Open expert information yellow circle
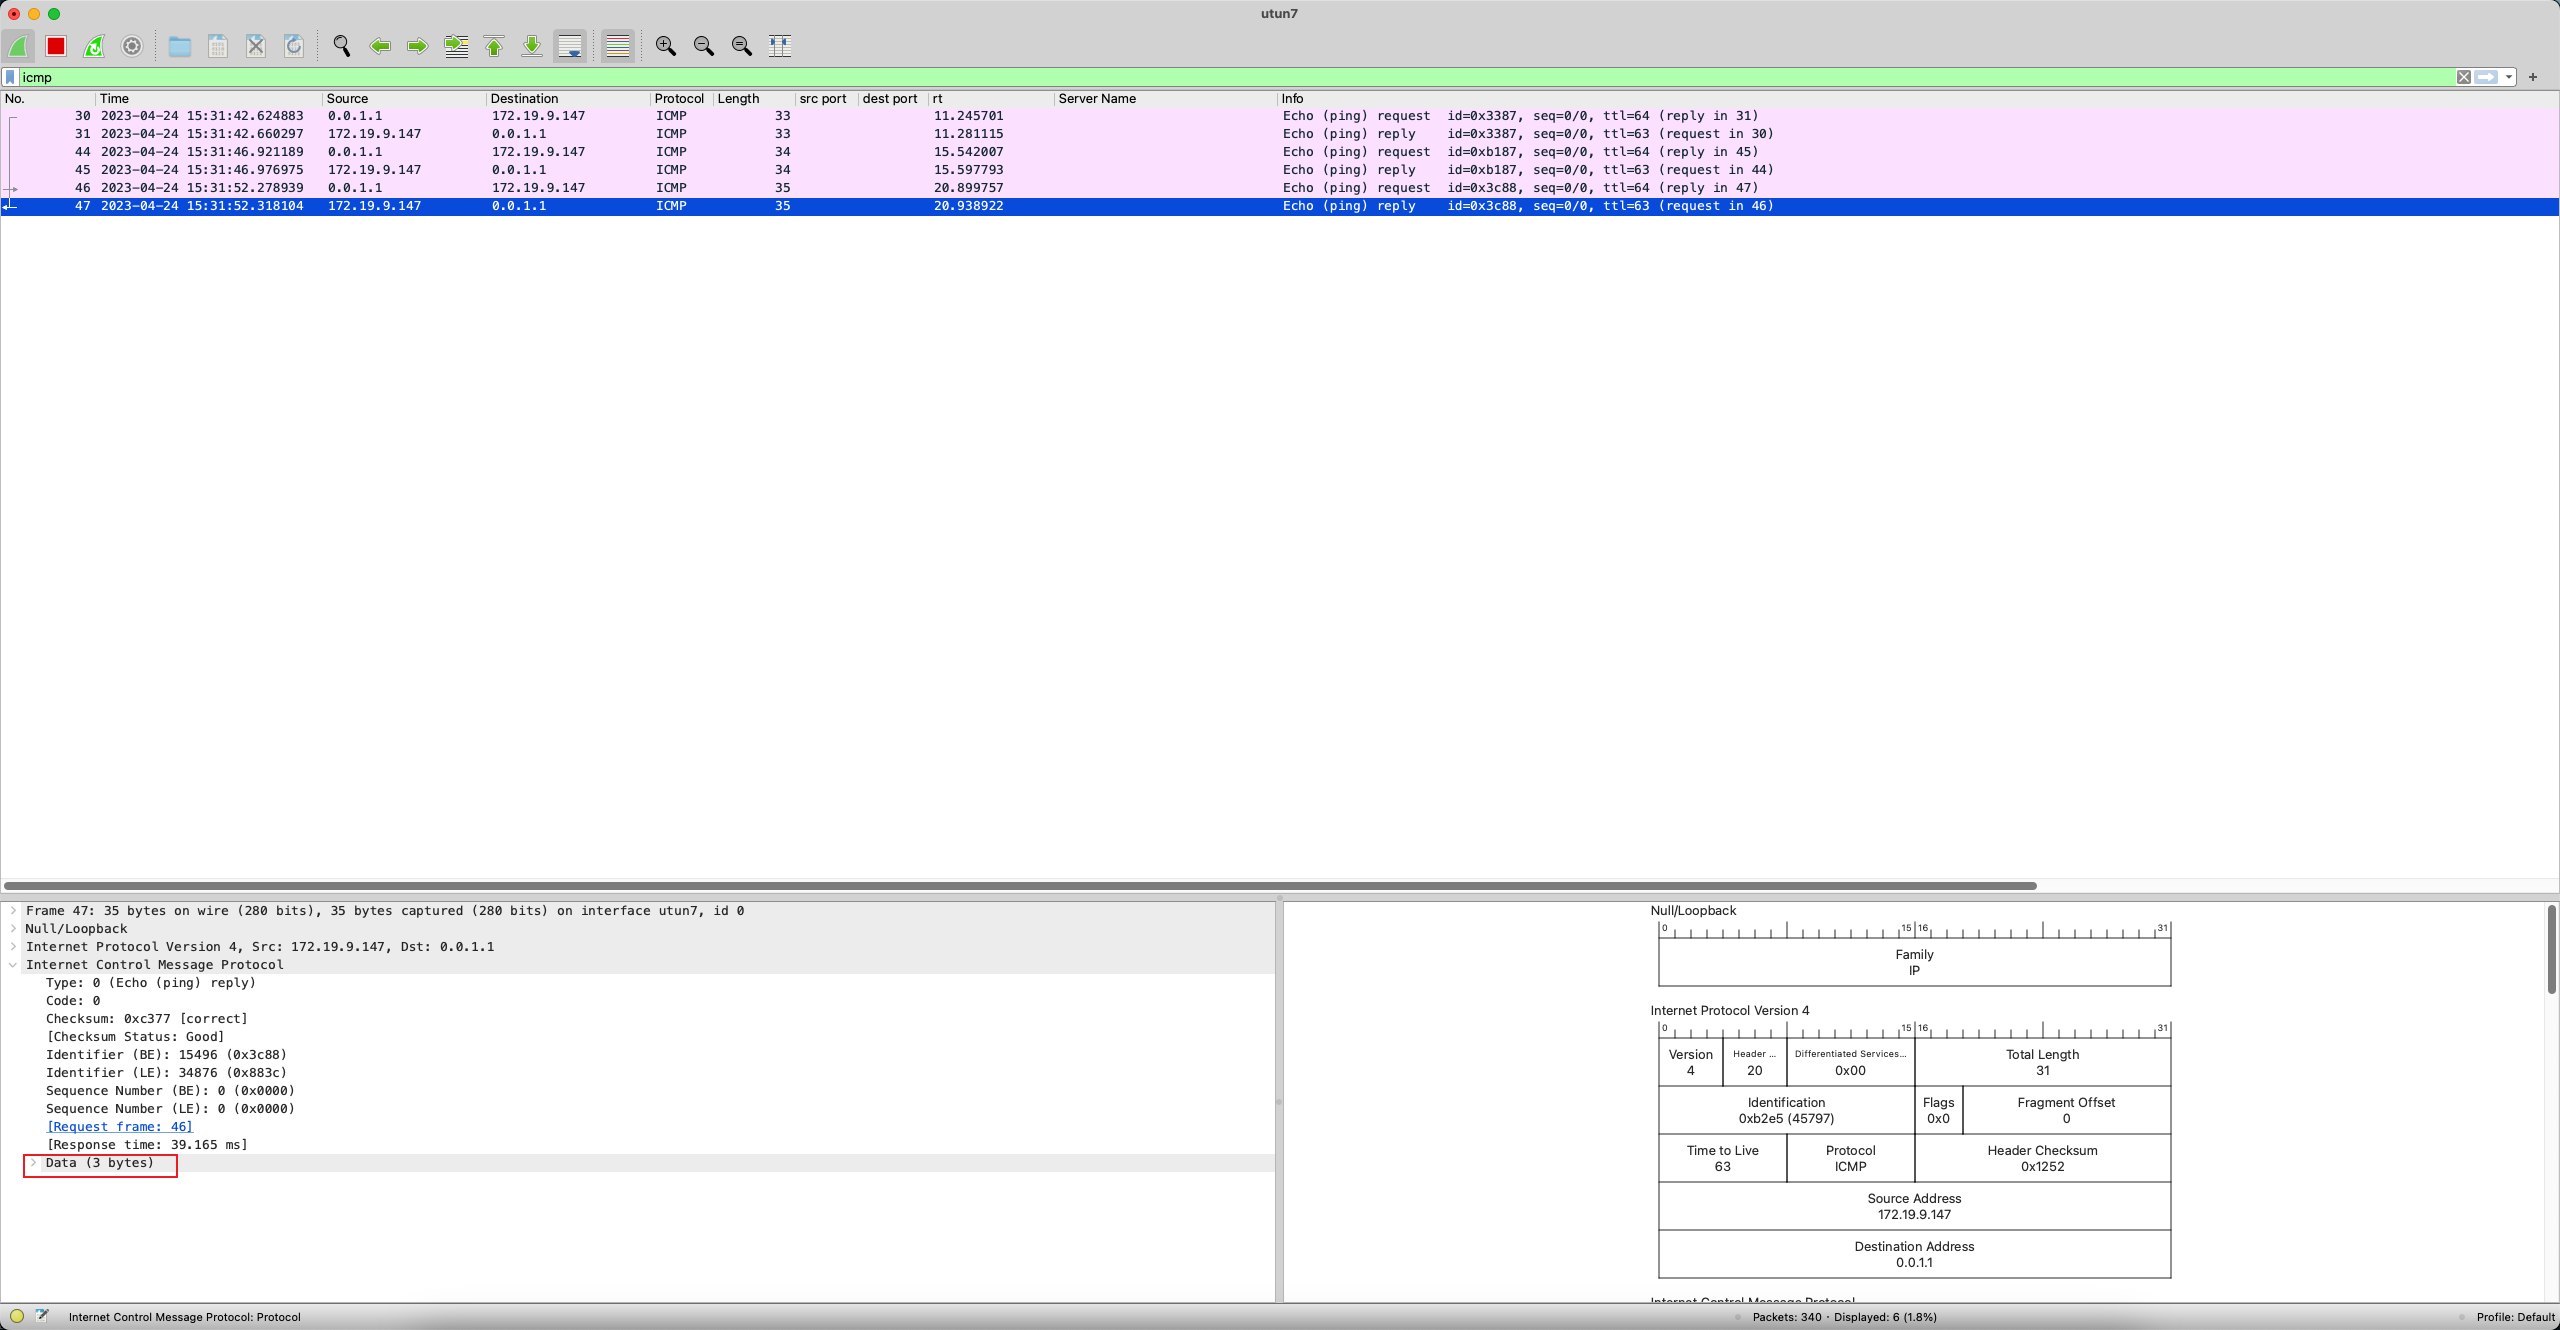Screen dimensions: 2560x1330 pos(17,1317)
